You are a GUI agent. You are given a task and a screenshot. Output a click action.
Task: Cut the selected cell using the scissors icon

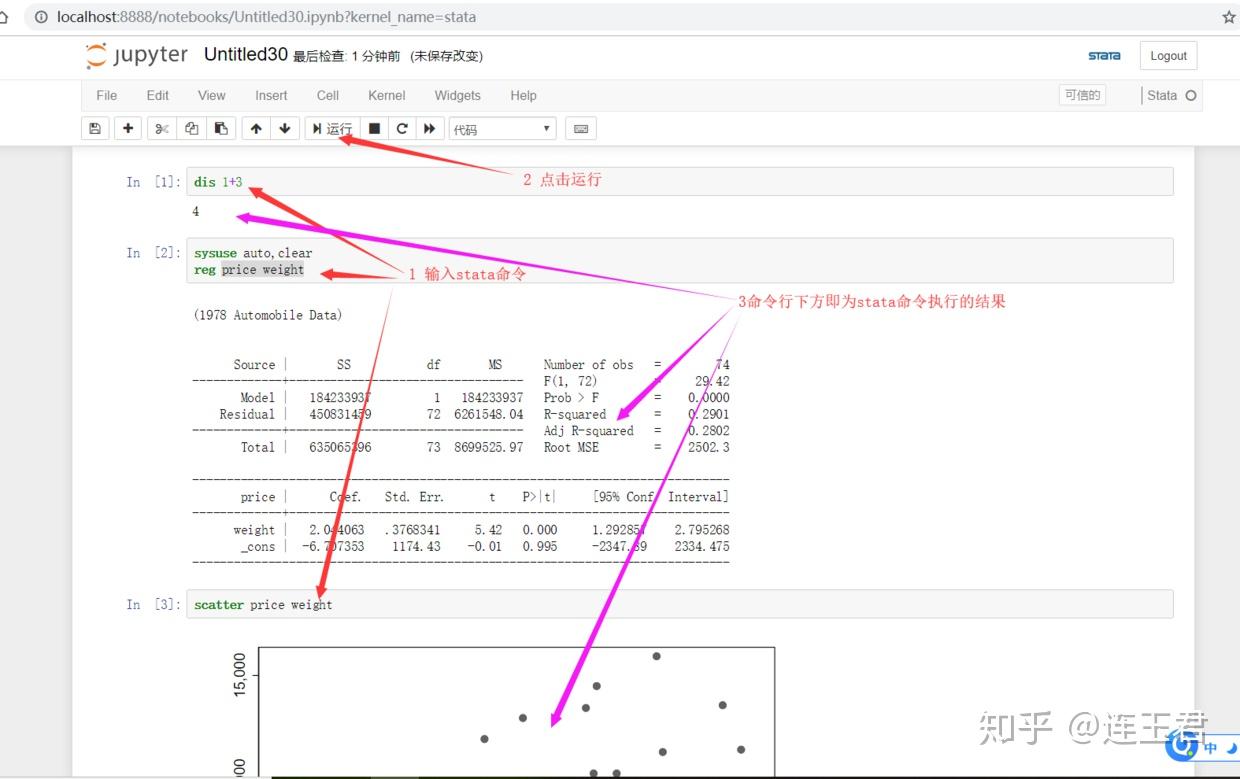(161, 128)
